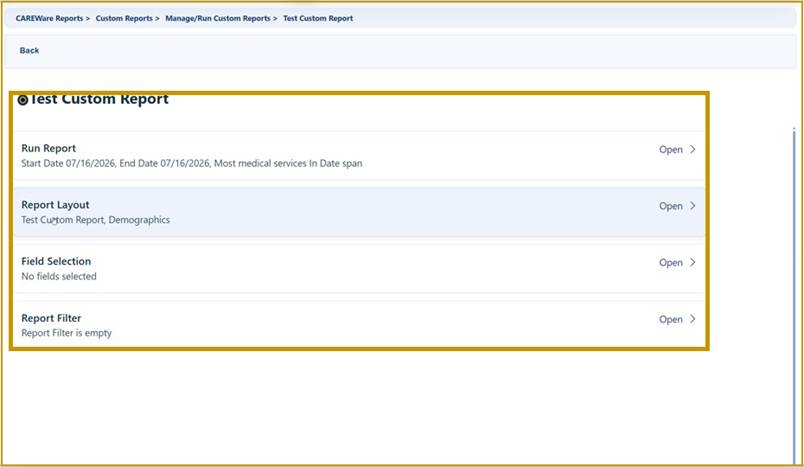Click the Back button

[x=29, y=50]
